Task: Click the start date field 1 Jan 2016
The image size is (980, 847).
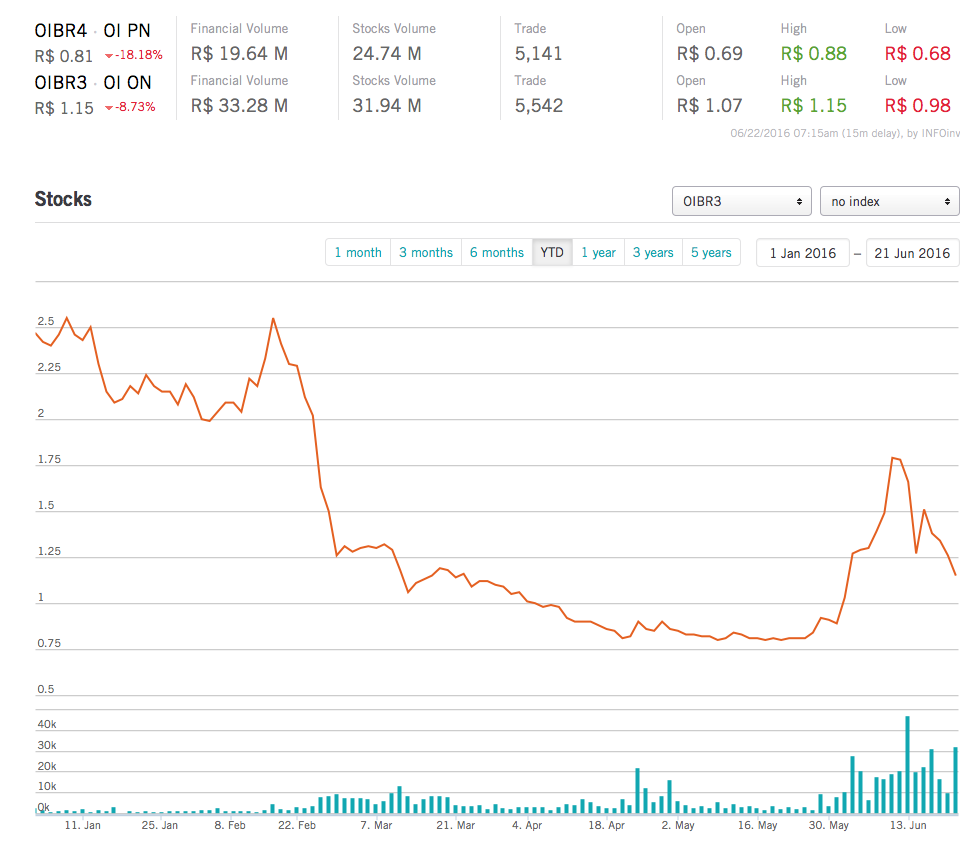Action: pyautogui.click(x=803, y=253)
